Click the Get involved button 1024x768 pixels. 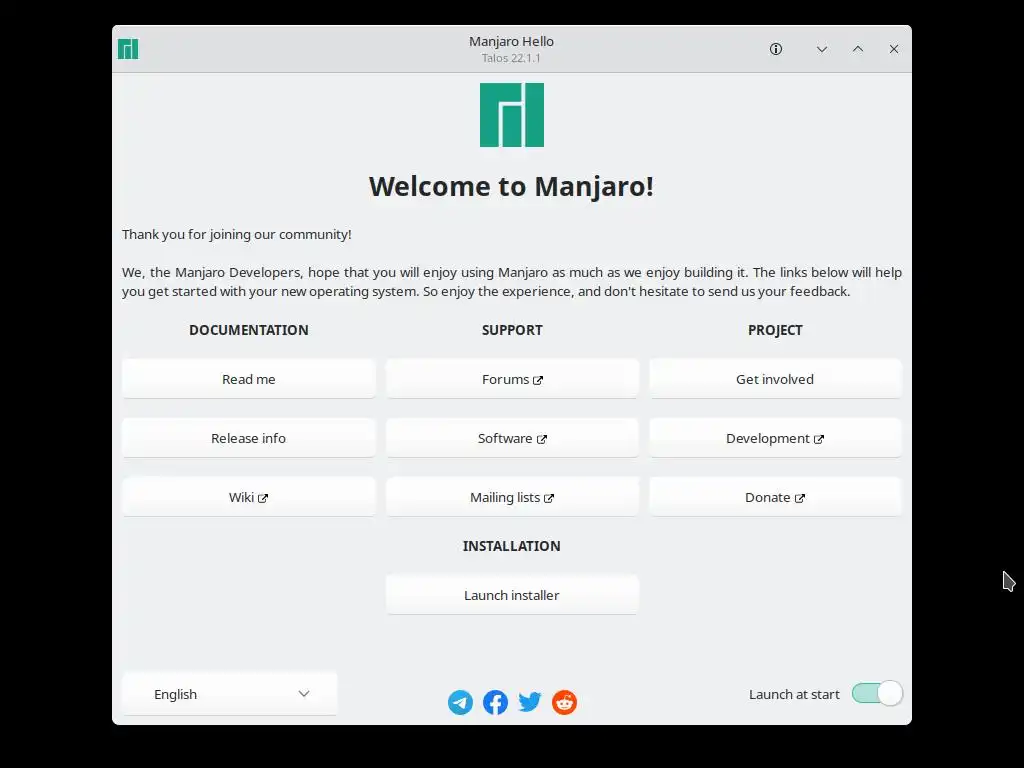coord(775,379)
